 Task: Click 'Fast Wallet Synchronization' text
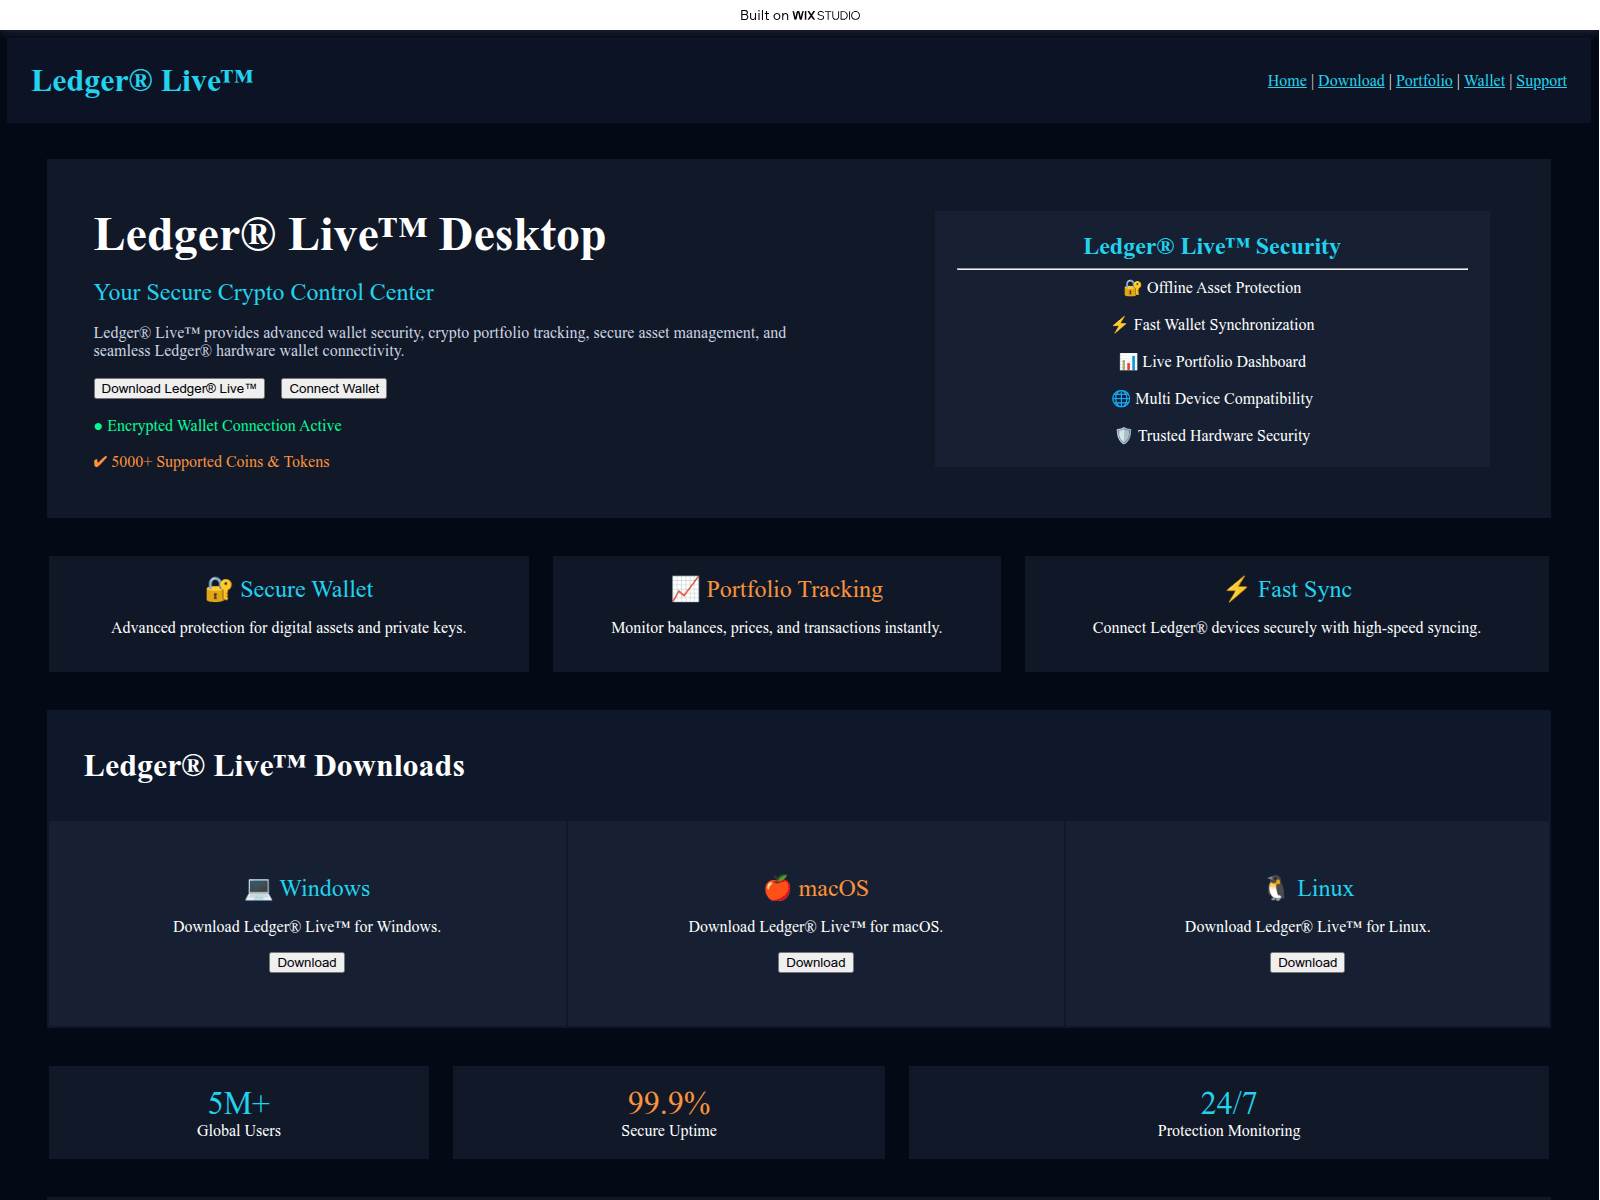pyautogui.click(x=1224, y=325)
